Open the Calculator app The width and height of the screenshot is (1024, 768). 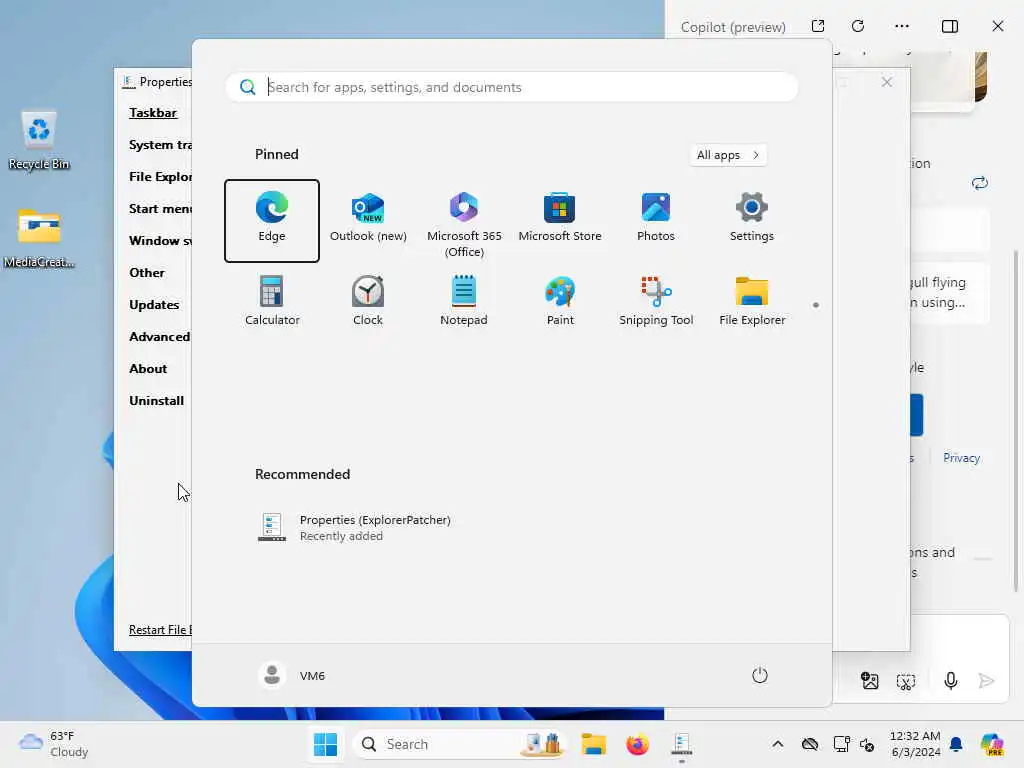coord(272,301)
